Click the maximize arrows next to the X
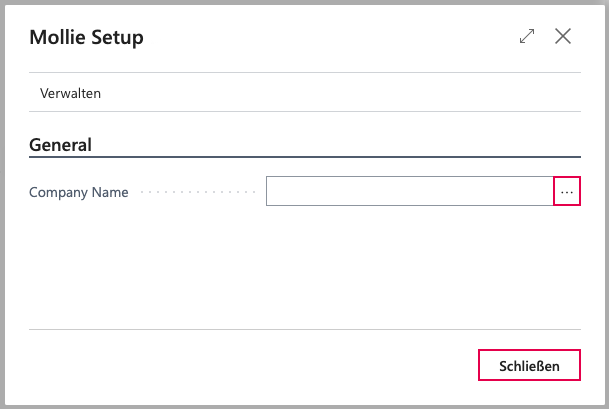Screen dimensions: 609x409 point(527,36)
